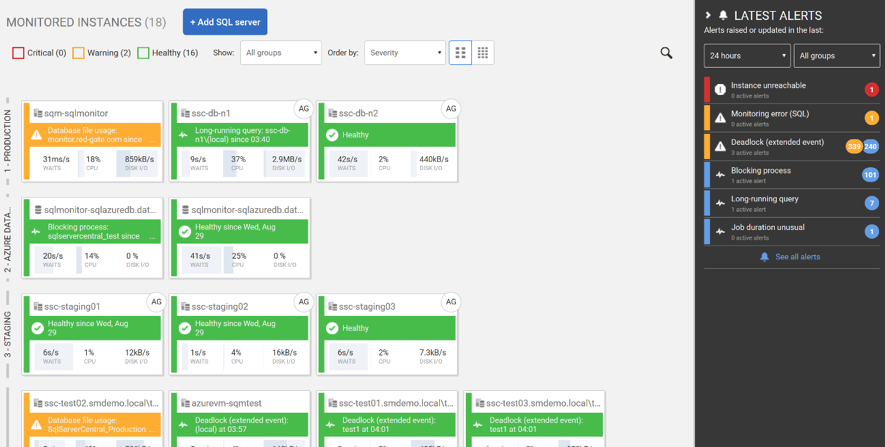Click the AG badge on ssc-db-n1
Image resolution: width=885 pixels, height=447 pixels.
tap(304, 109)
